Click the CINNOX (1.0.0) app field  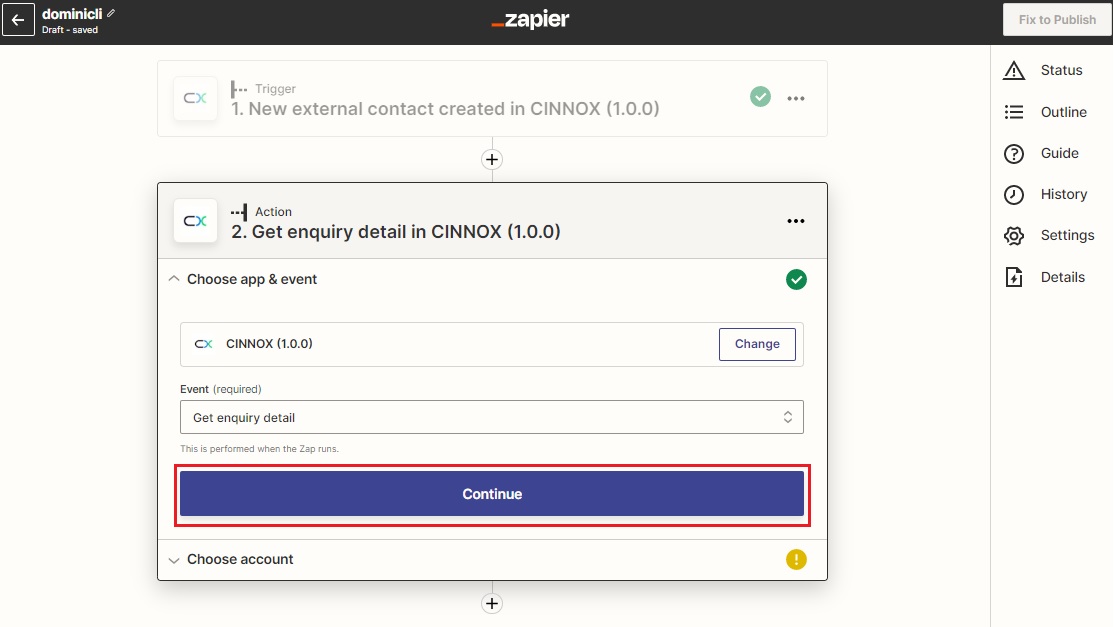coord(492,344)
